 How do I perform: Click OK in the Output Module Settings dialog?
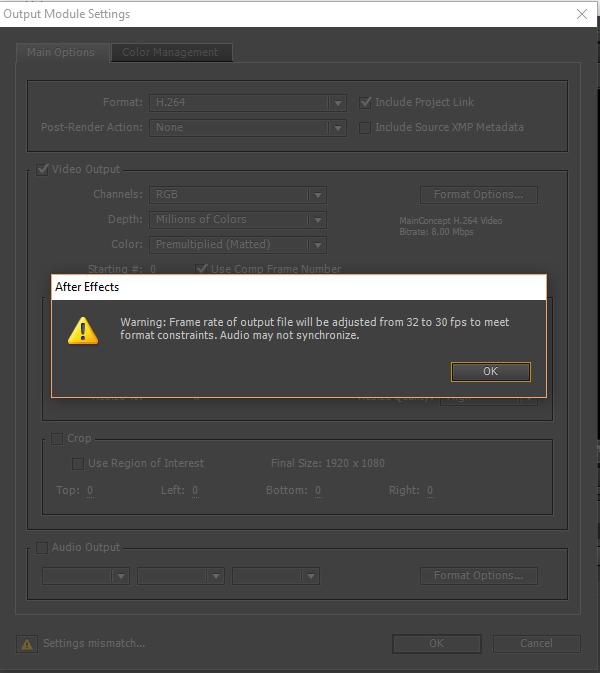click(x=436, y=644)
